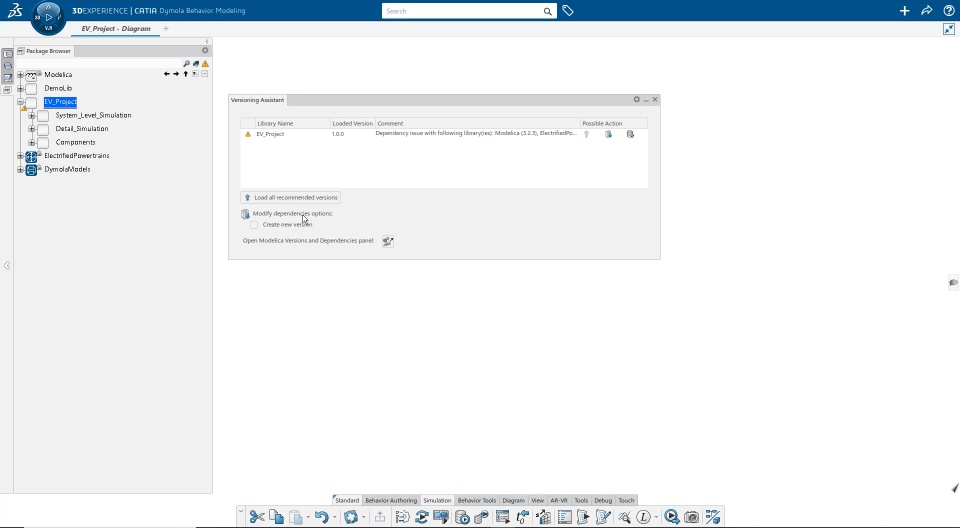Switch to the Behavior Authoring tab
960x528 pixels.
pos(391,500)
